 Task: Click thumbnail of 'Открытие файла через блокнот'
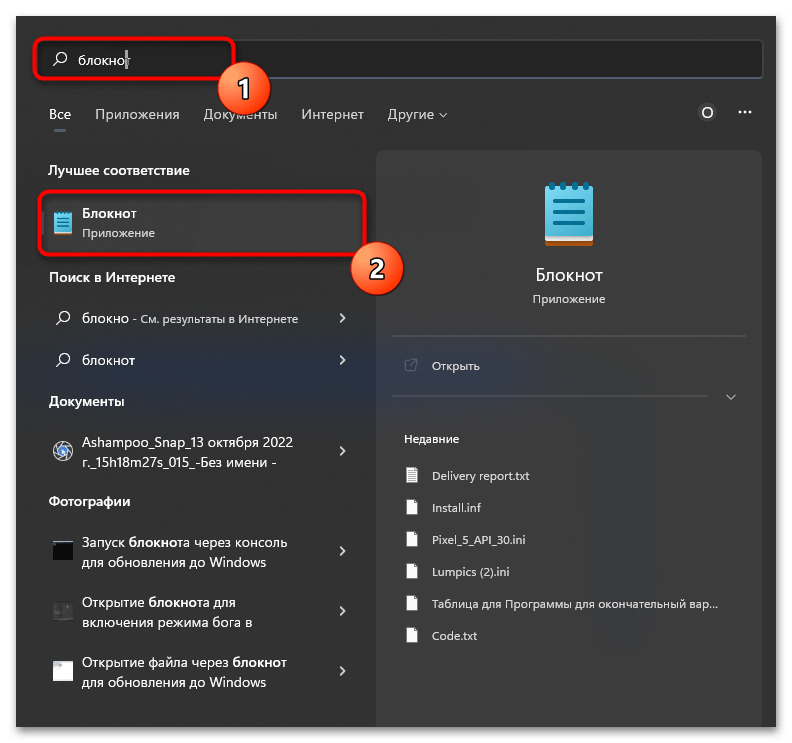pyautogui.click(x=63, y=671)
